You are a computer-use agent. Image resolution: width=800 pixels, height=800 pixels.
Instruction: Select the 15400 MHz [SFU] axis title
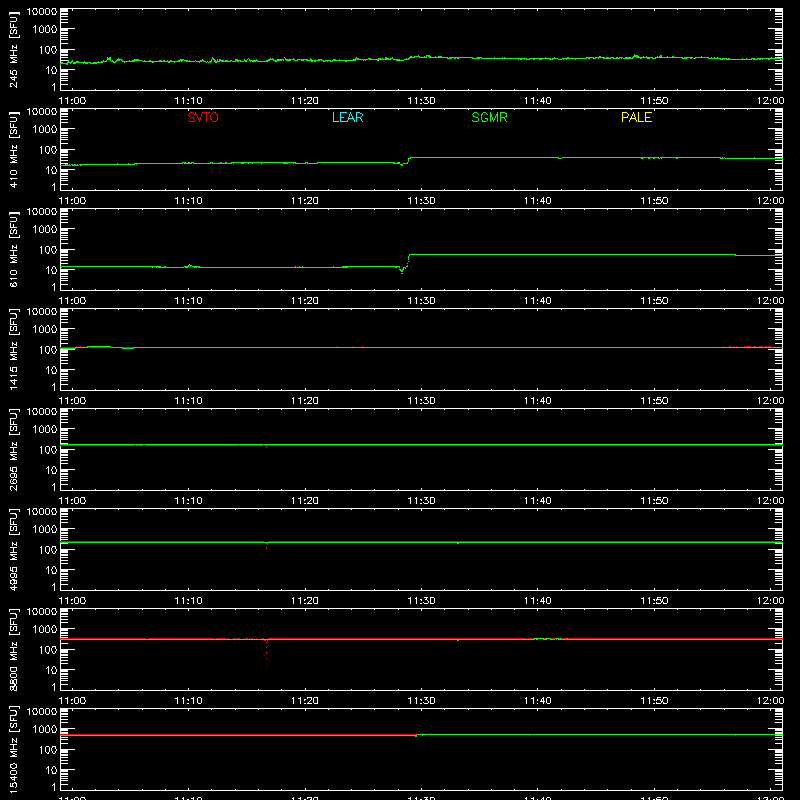click(13, 749)
